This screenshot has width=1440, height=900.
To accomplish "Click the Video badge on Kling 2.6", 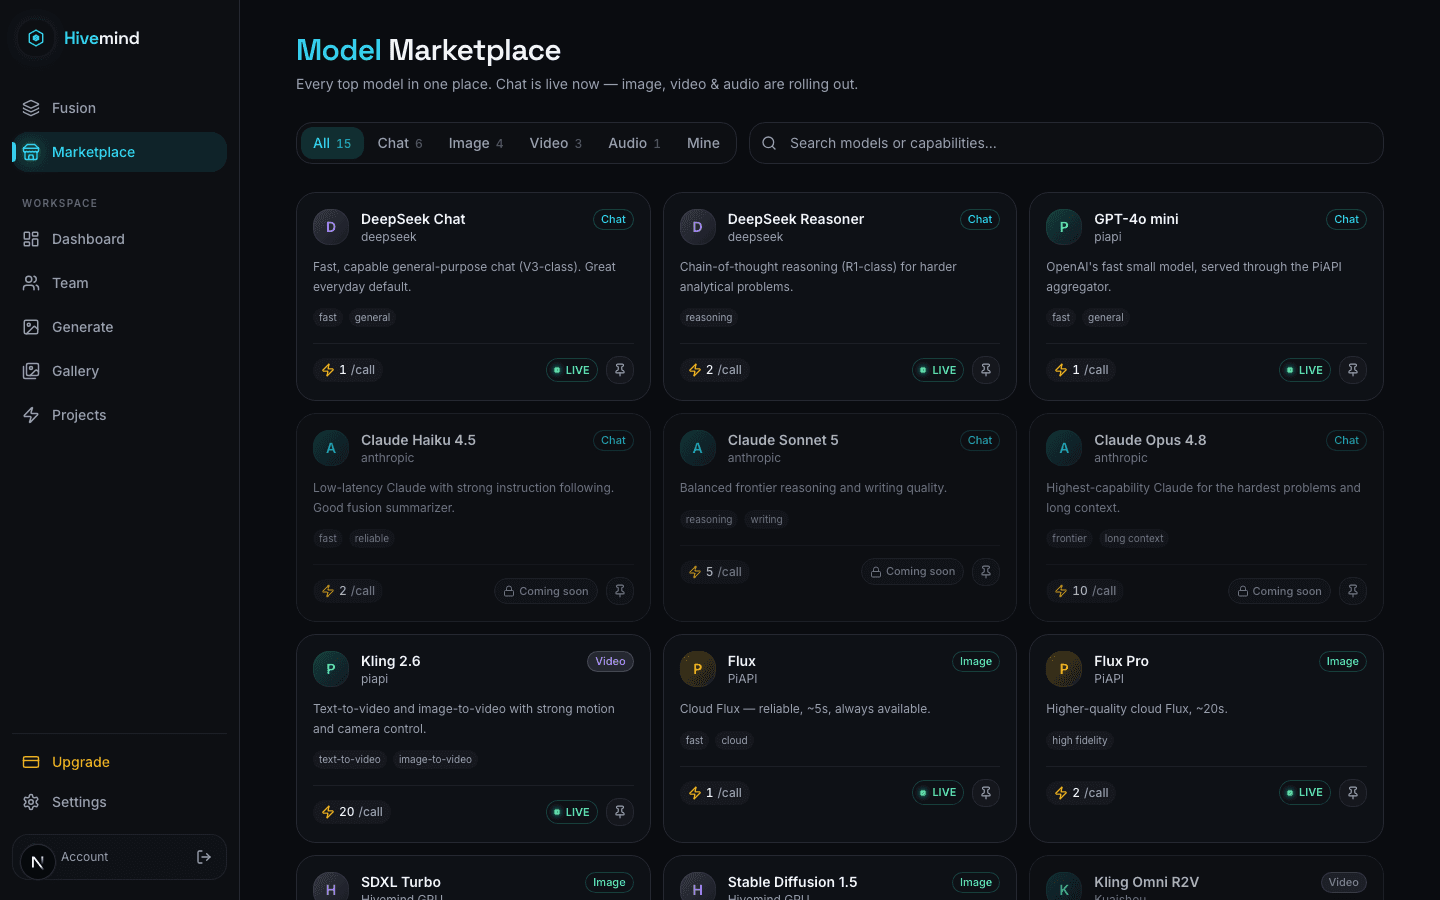I will [610, 662].
